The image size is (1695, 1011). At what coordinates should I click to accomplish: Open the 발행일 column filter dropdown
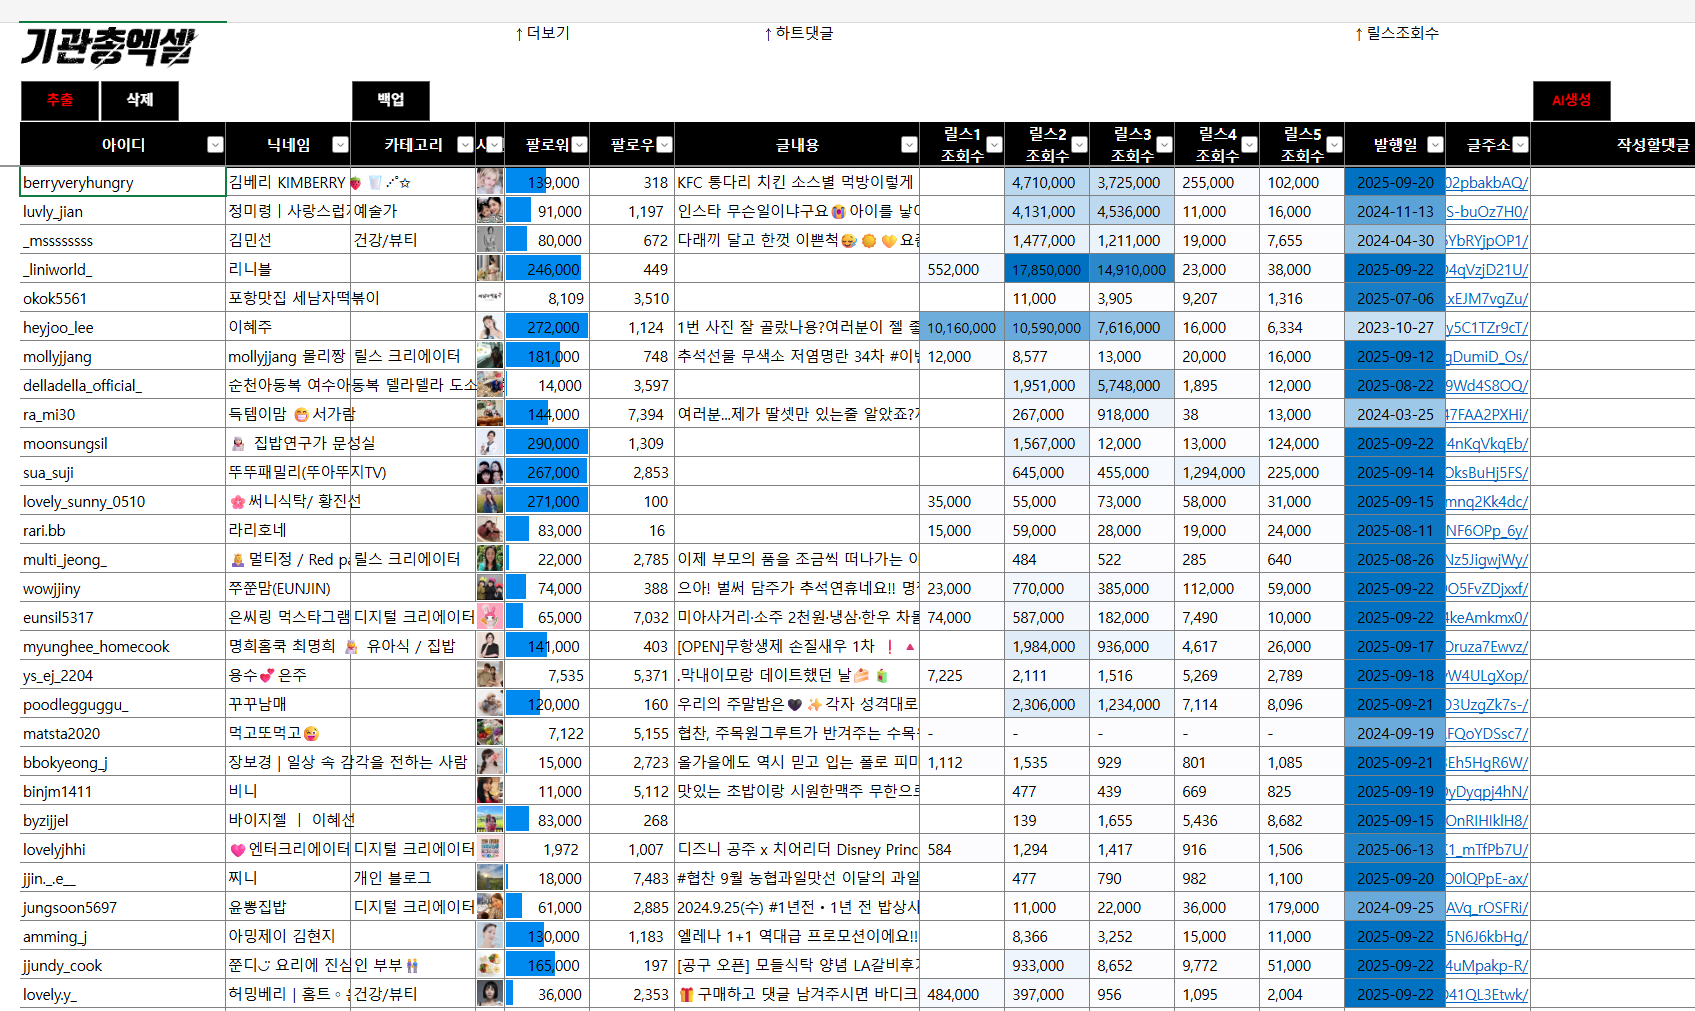[1435, 145]
